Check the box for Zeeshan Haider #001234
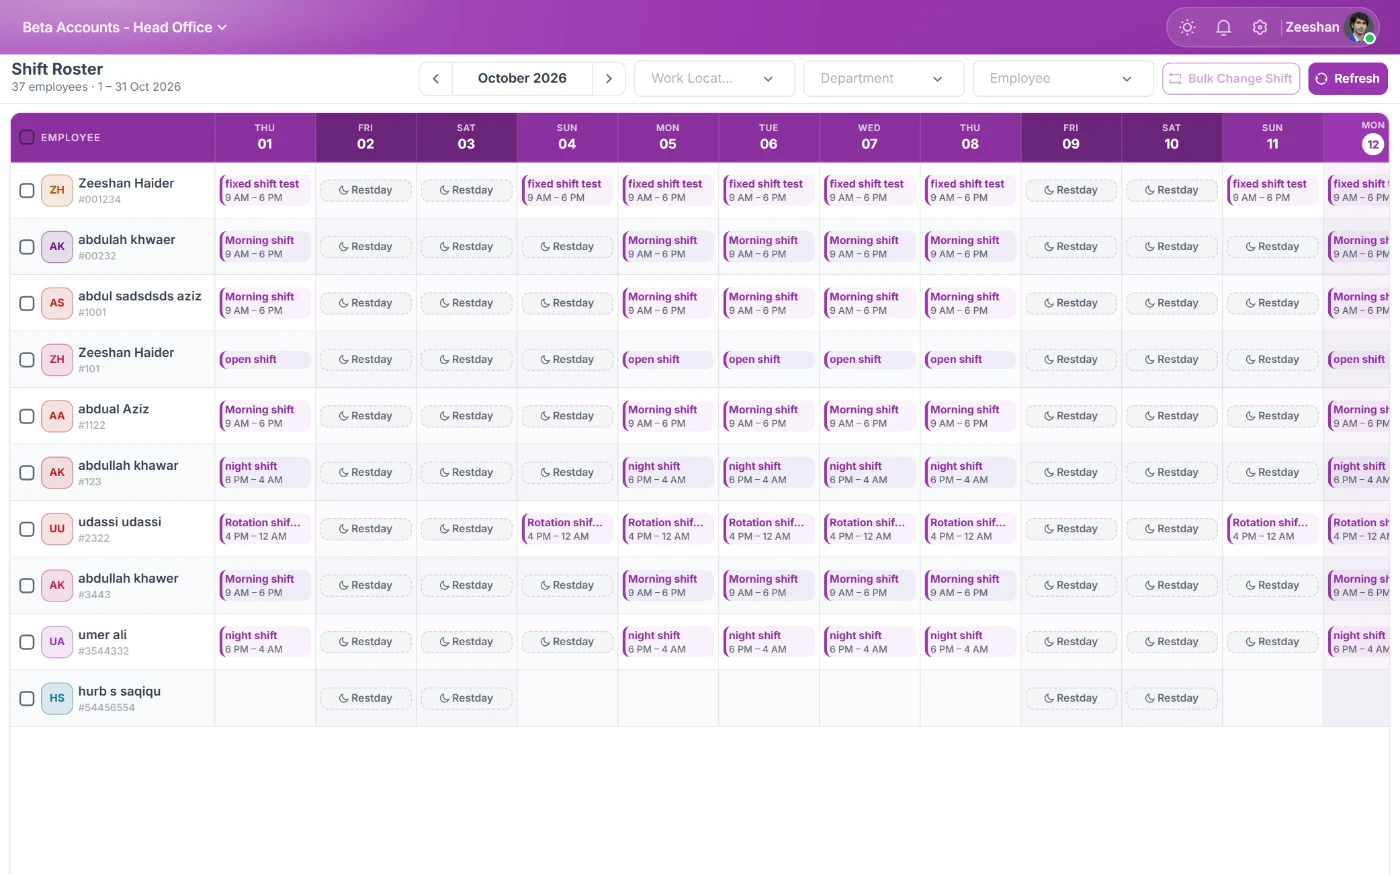This screenshot has height=875, width=1400. 27,190
